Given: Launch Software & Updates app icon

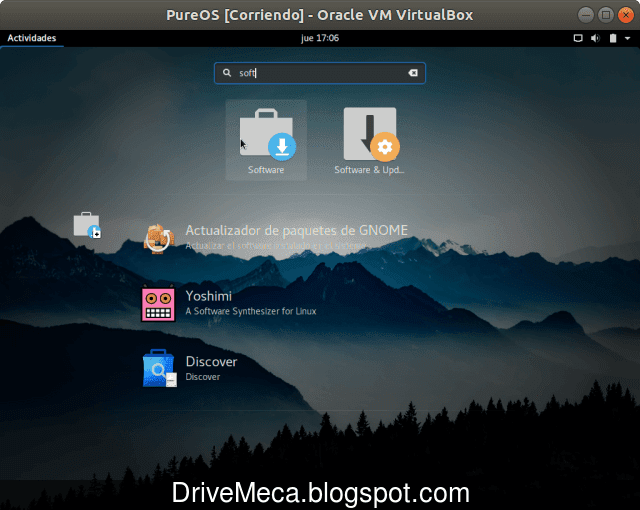Looking at the screenshot, I should coord(371,135).
